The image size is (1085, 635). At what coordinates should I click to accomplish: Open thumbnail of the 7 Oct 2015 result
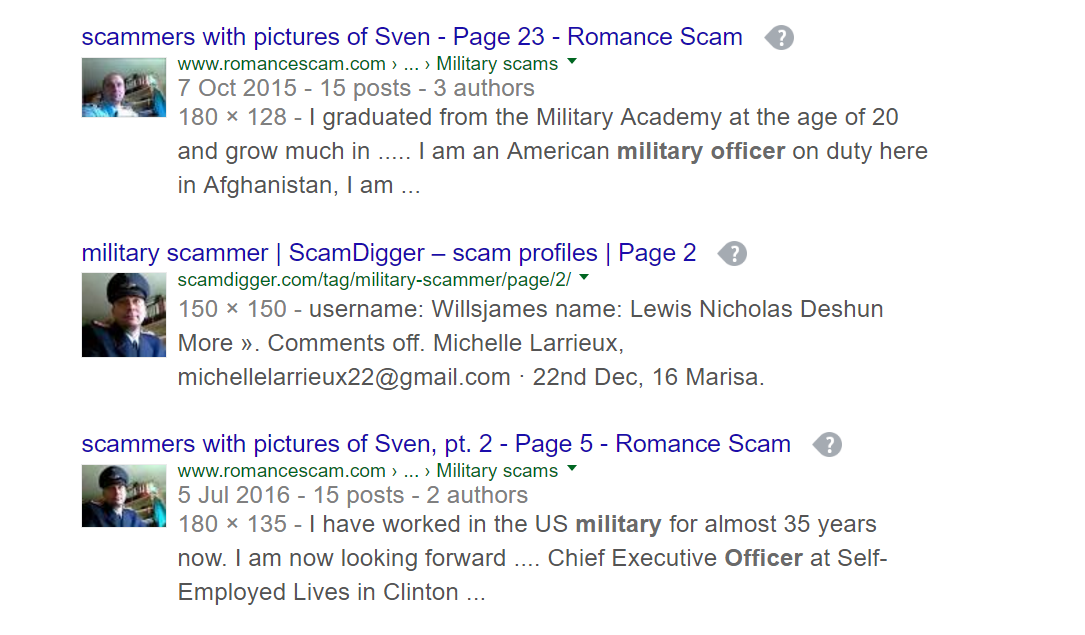point(124,87)
